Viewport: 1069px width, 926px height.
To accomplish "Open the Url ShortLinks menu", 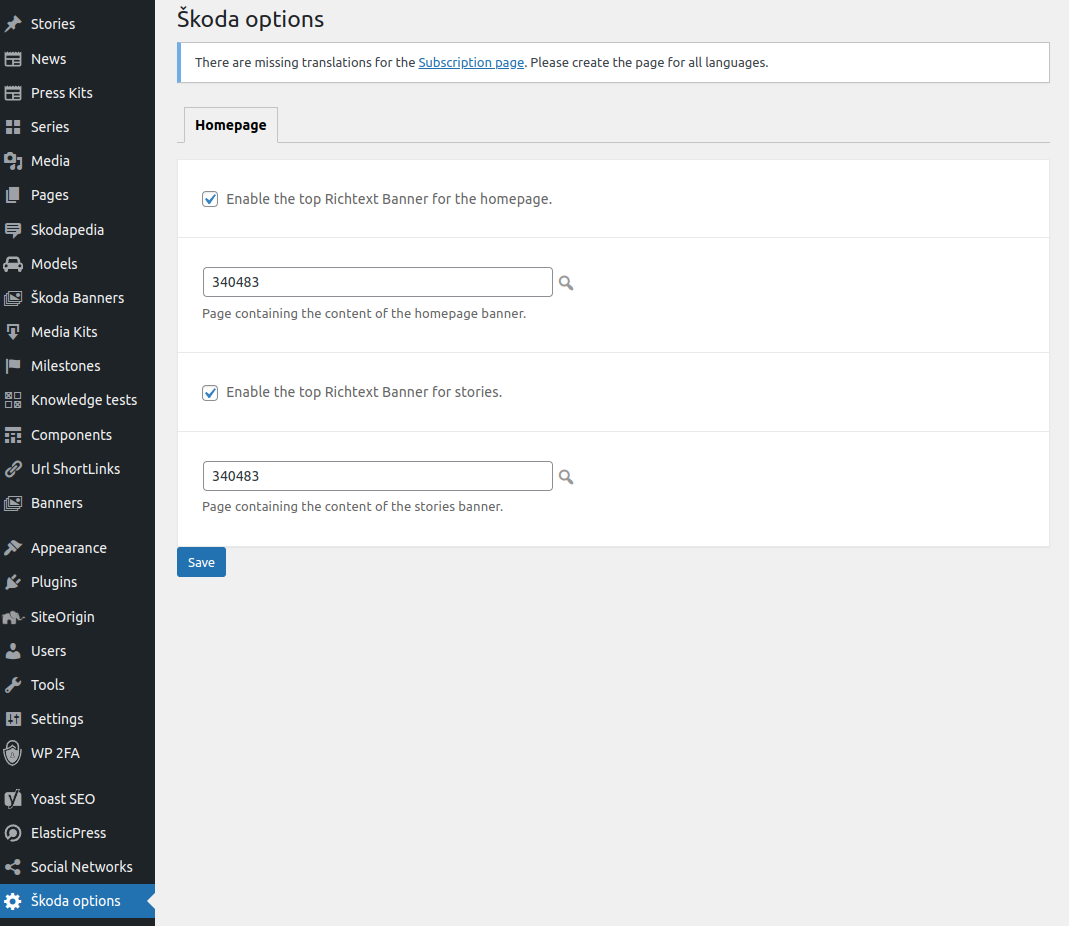I will pyautogui.click(x=77, y=469).
